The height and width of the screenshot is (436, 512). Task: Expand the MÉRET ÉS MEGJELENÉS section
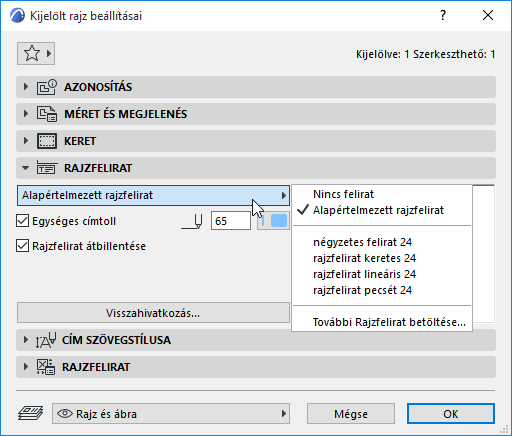coord(26,114)
